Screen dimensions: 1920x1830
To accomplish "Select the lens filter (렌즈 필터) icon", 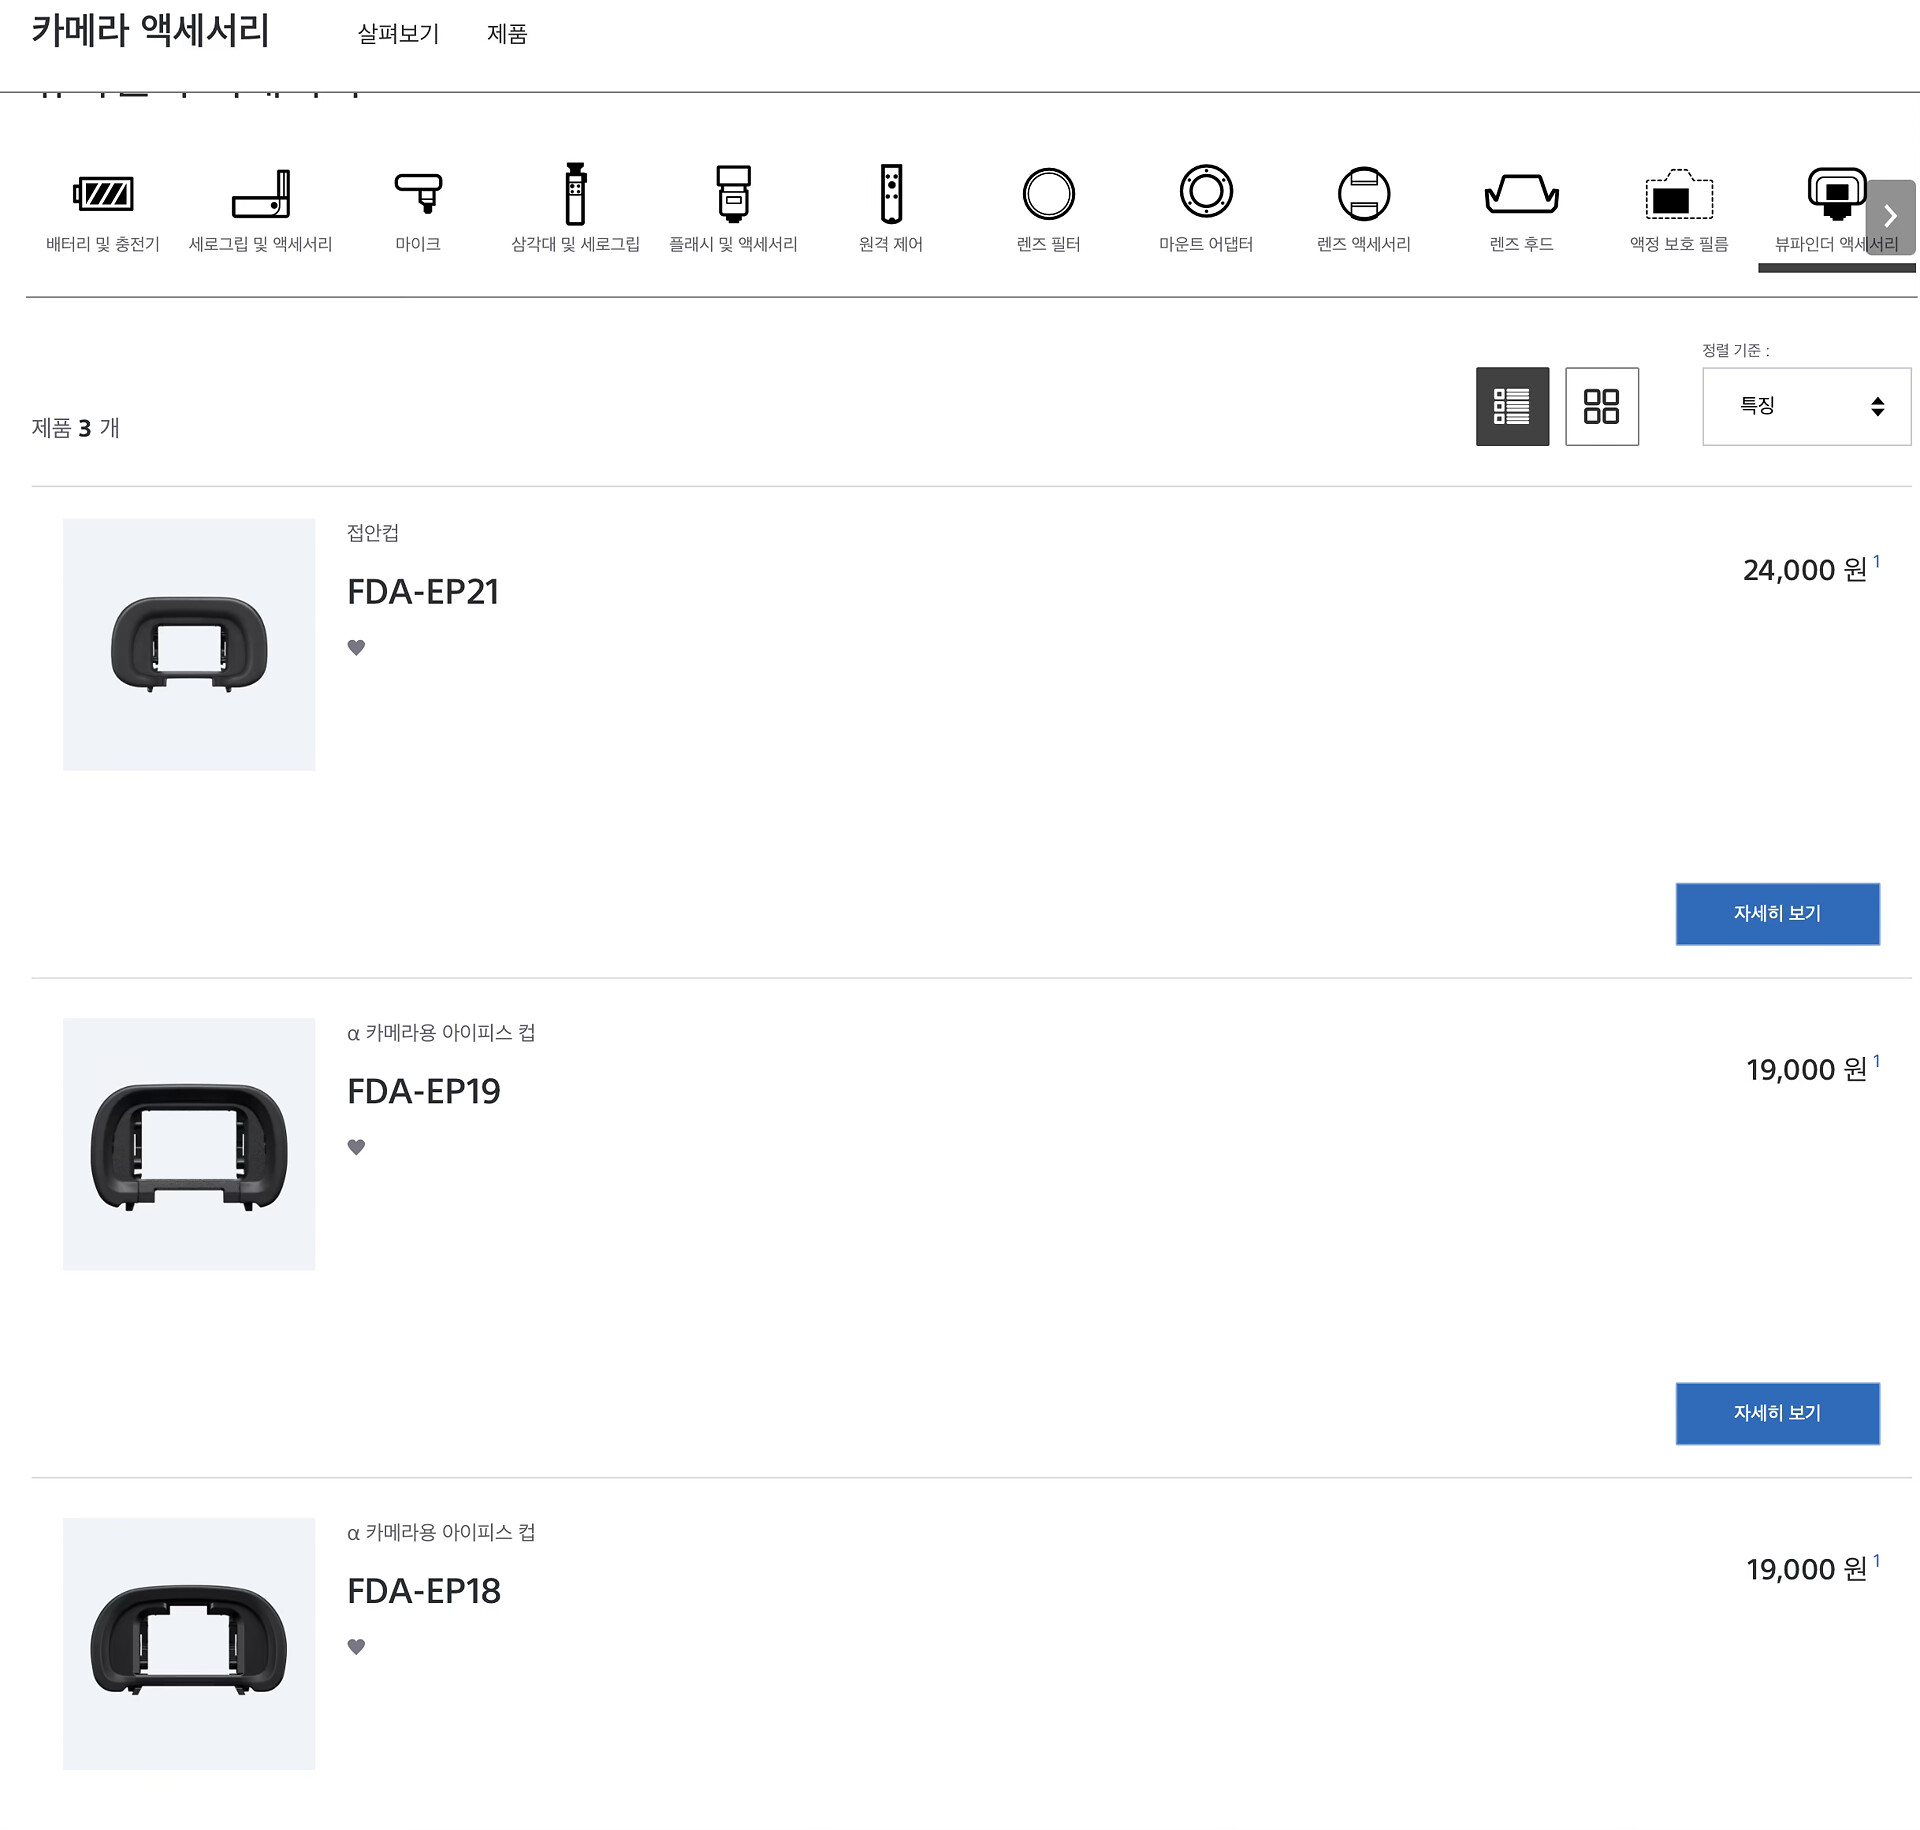I will (x=1048, y=195).
